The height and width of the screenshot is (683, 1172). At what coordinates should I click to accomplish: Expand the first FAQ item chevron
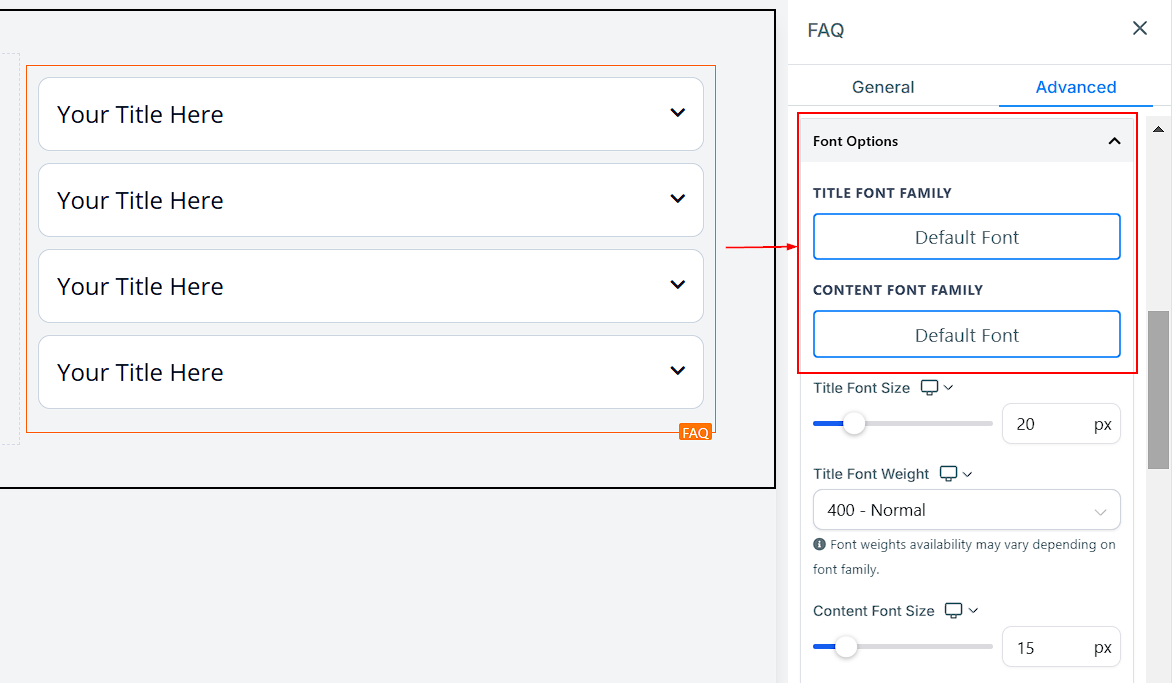[677, 113]
